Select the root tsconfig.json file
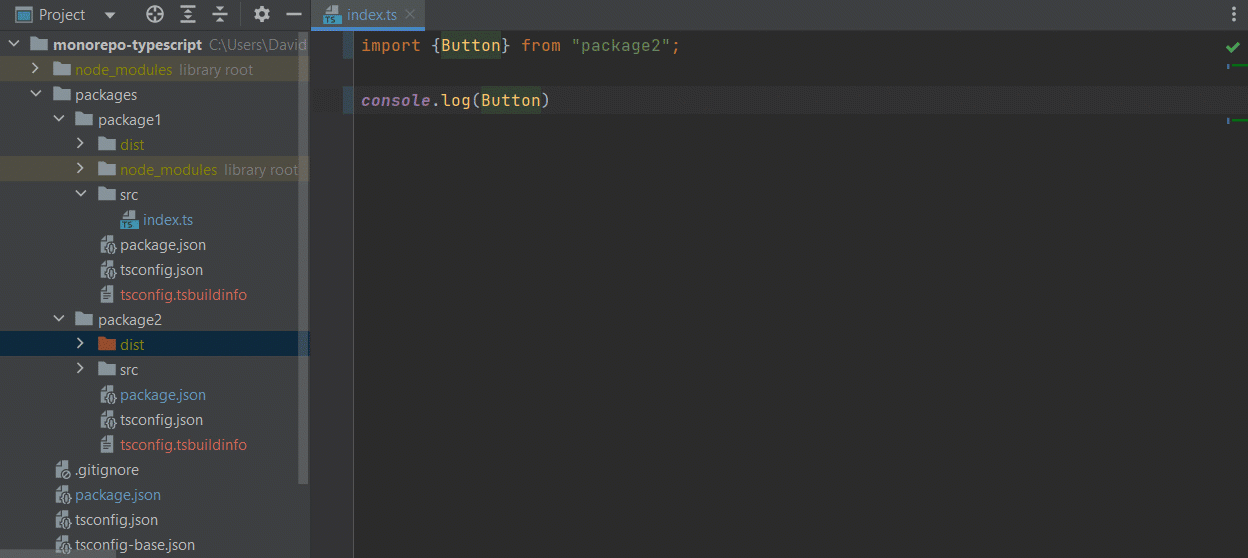The image size is (1248, 558). (116, 520)
